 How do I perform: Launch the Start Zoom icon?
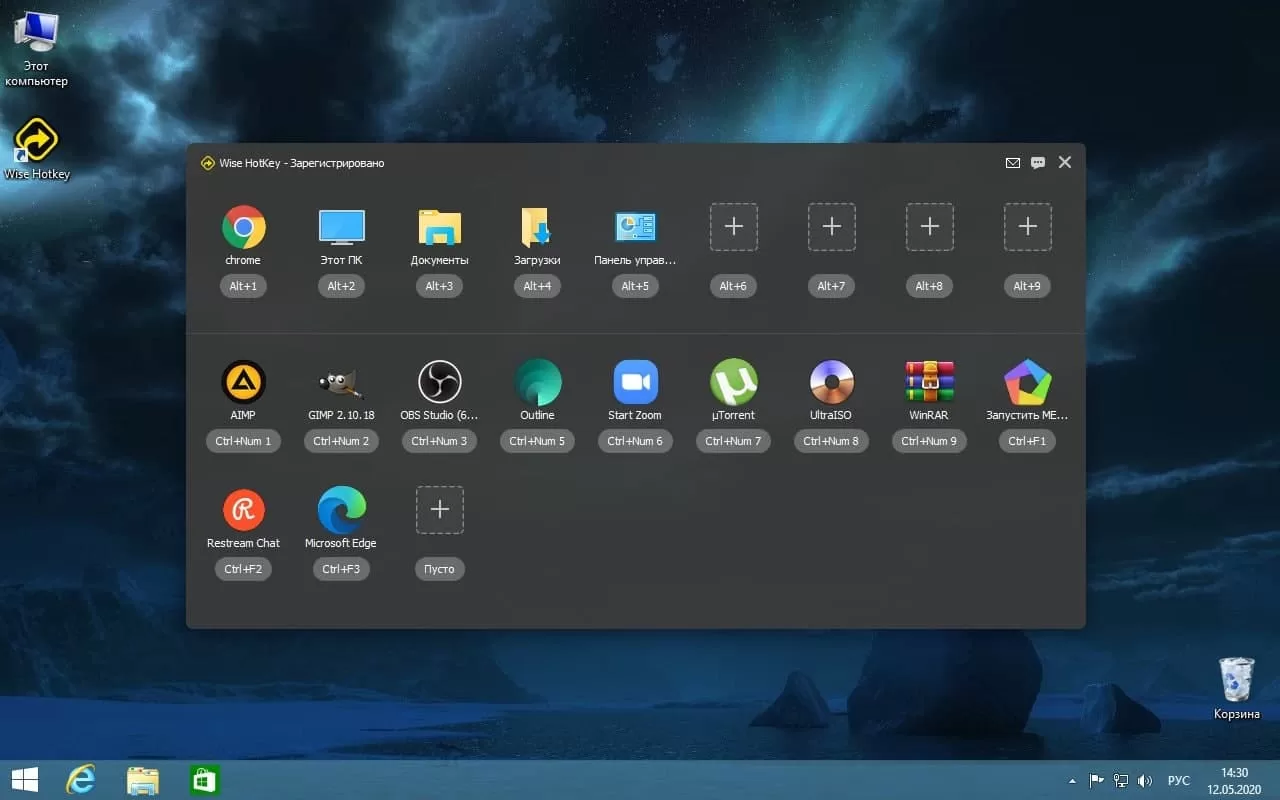point(635,382)
